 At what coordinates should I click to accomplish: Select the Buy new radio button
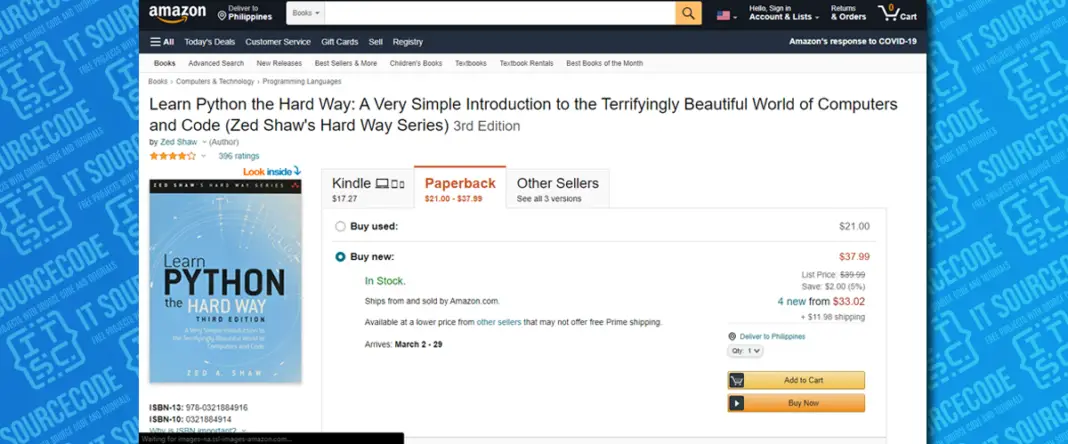340,257
